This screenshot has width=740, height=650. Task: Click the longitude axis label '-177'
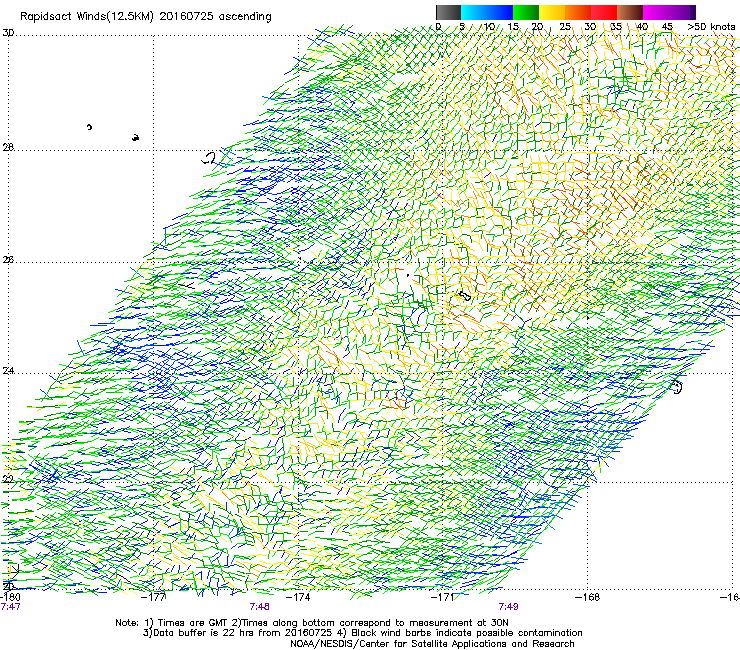(153, 597)
